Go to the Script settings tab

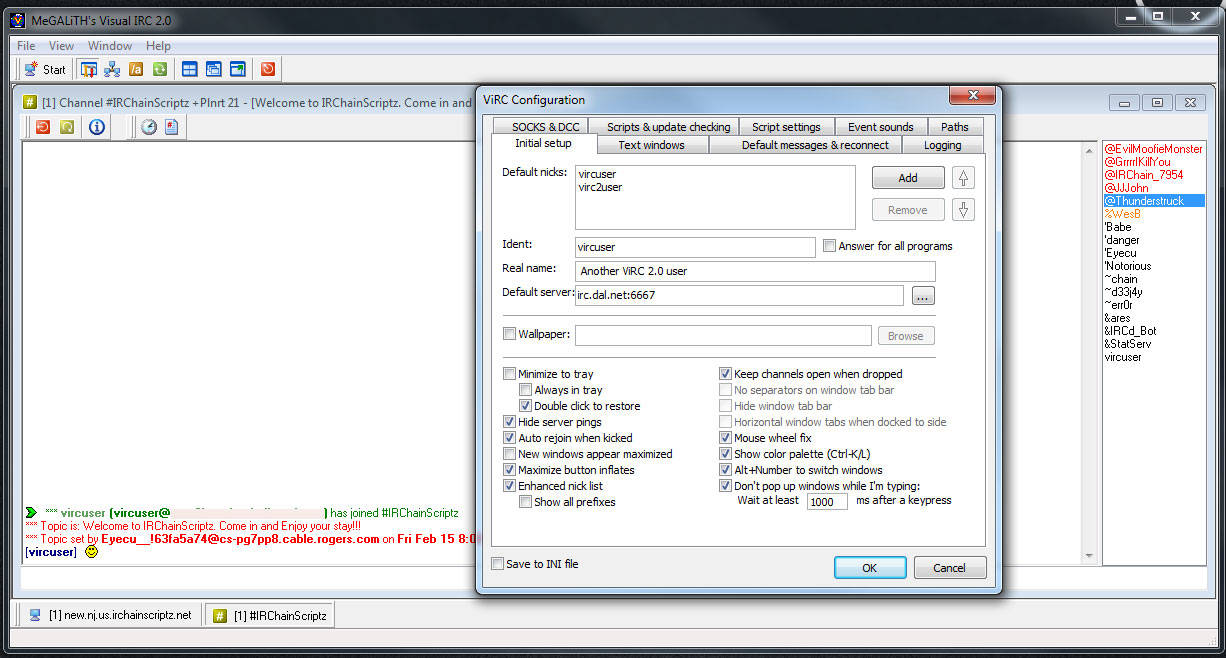coord(786,127)
